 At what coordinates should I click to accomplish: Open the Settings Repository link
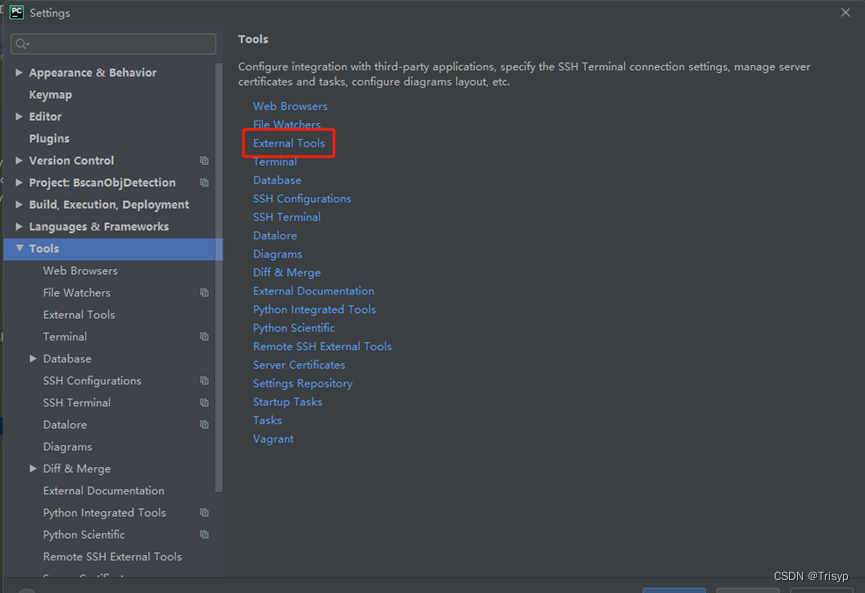303,384
